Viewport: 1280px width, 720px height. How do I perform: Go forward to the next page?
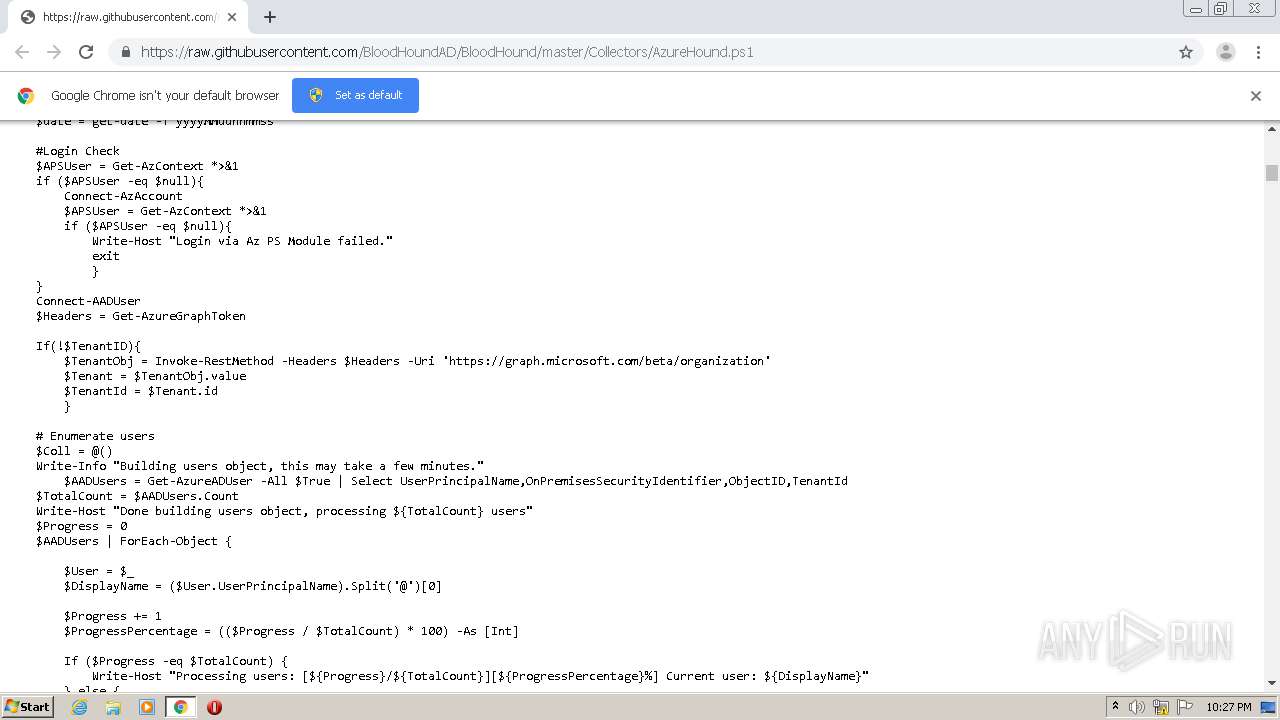pos(54,52)
